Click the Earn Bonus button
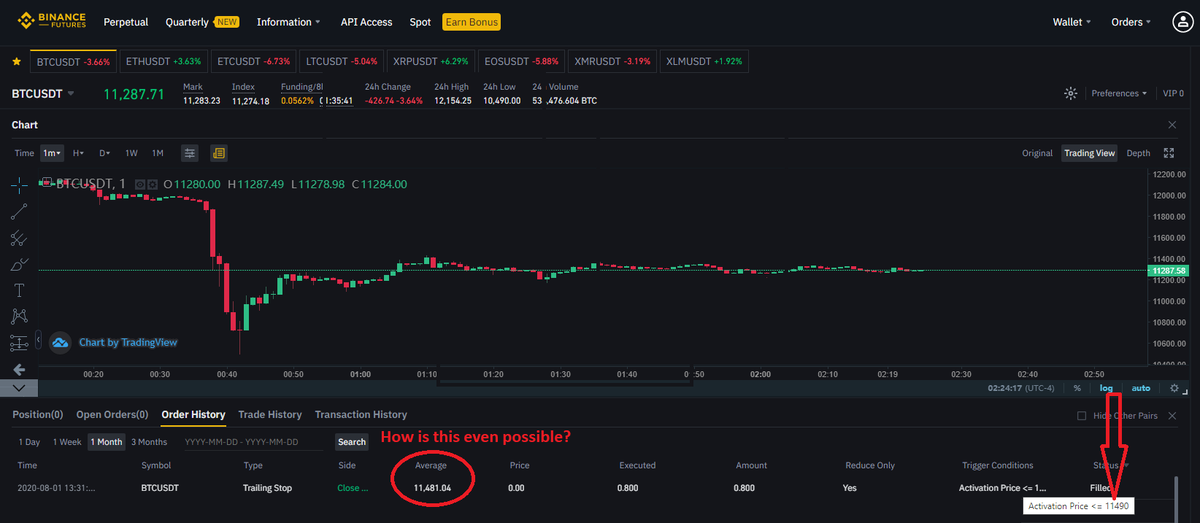The height and width of the screenshot is (523, 1200). tap(471, 22)
